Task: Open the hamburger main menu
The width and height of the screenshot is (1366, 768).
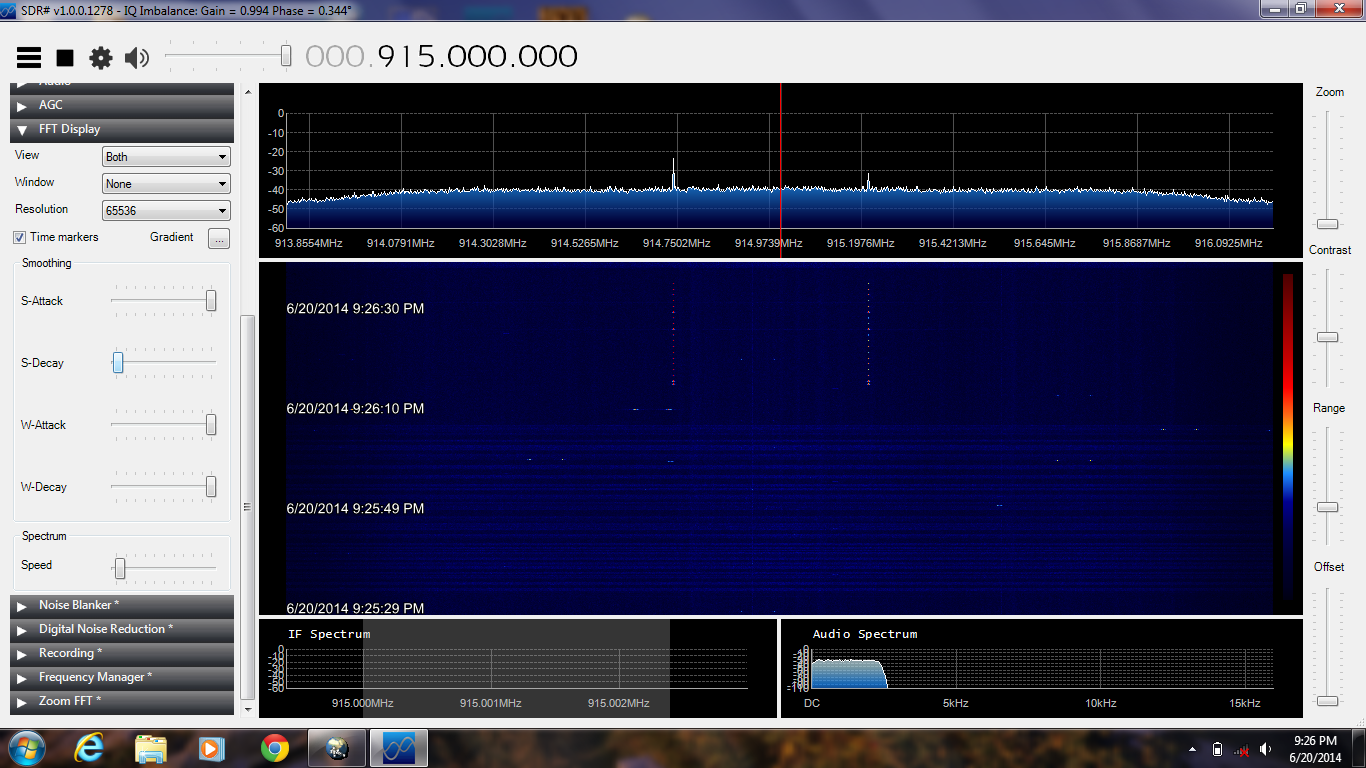Action: 29,58
